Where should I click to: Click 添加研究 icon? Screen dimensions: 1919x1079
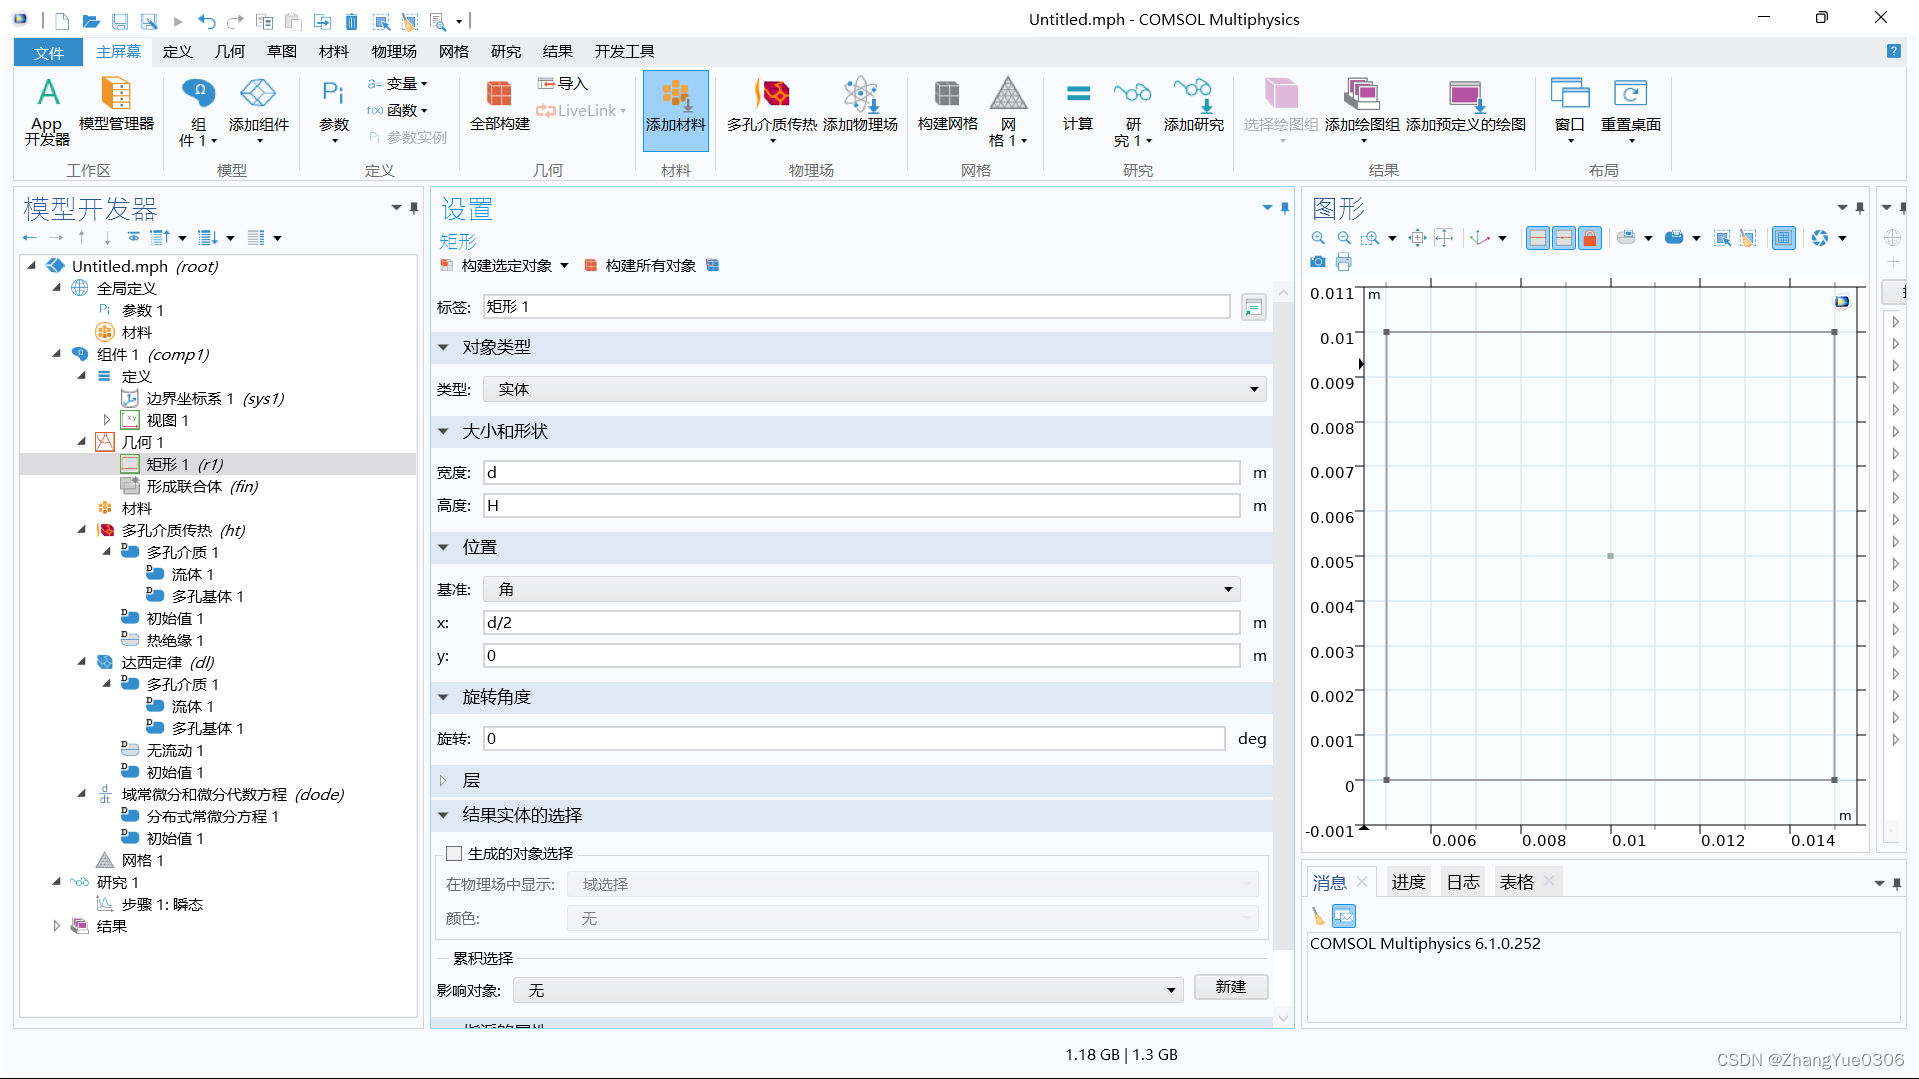[1193, 104]
